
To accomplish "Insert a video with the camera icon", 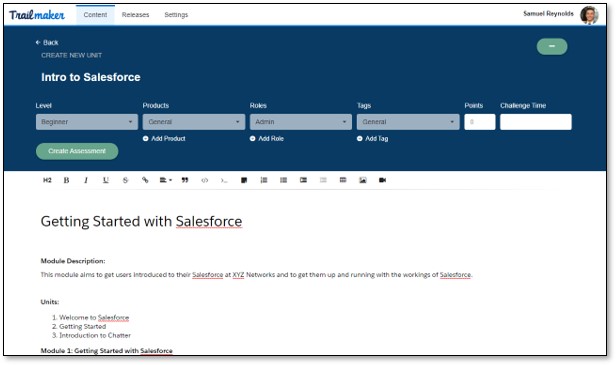I will point(382,180).
